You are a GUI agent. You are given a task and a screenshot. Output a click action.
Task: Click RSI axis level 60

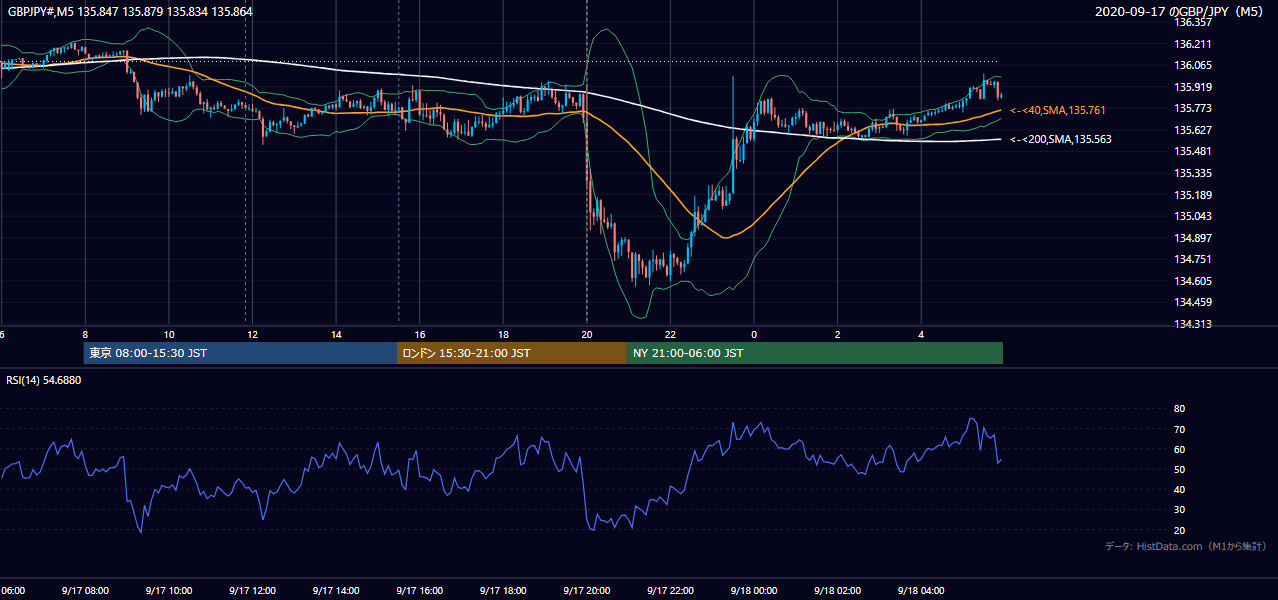[1180, 449]
